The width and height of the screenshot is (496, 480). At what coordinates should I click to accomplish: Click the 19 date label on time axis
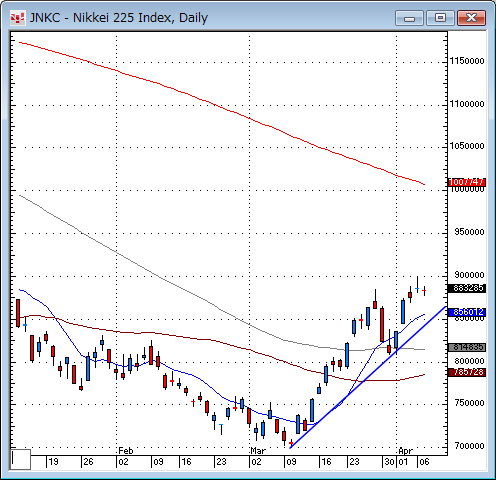pyautogui.click(x=53, y=462)
